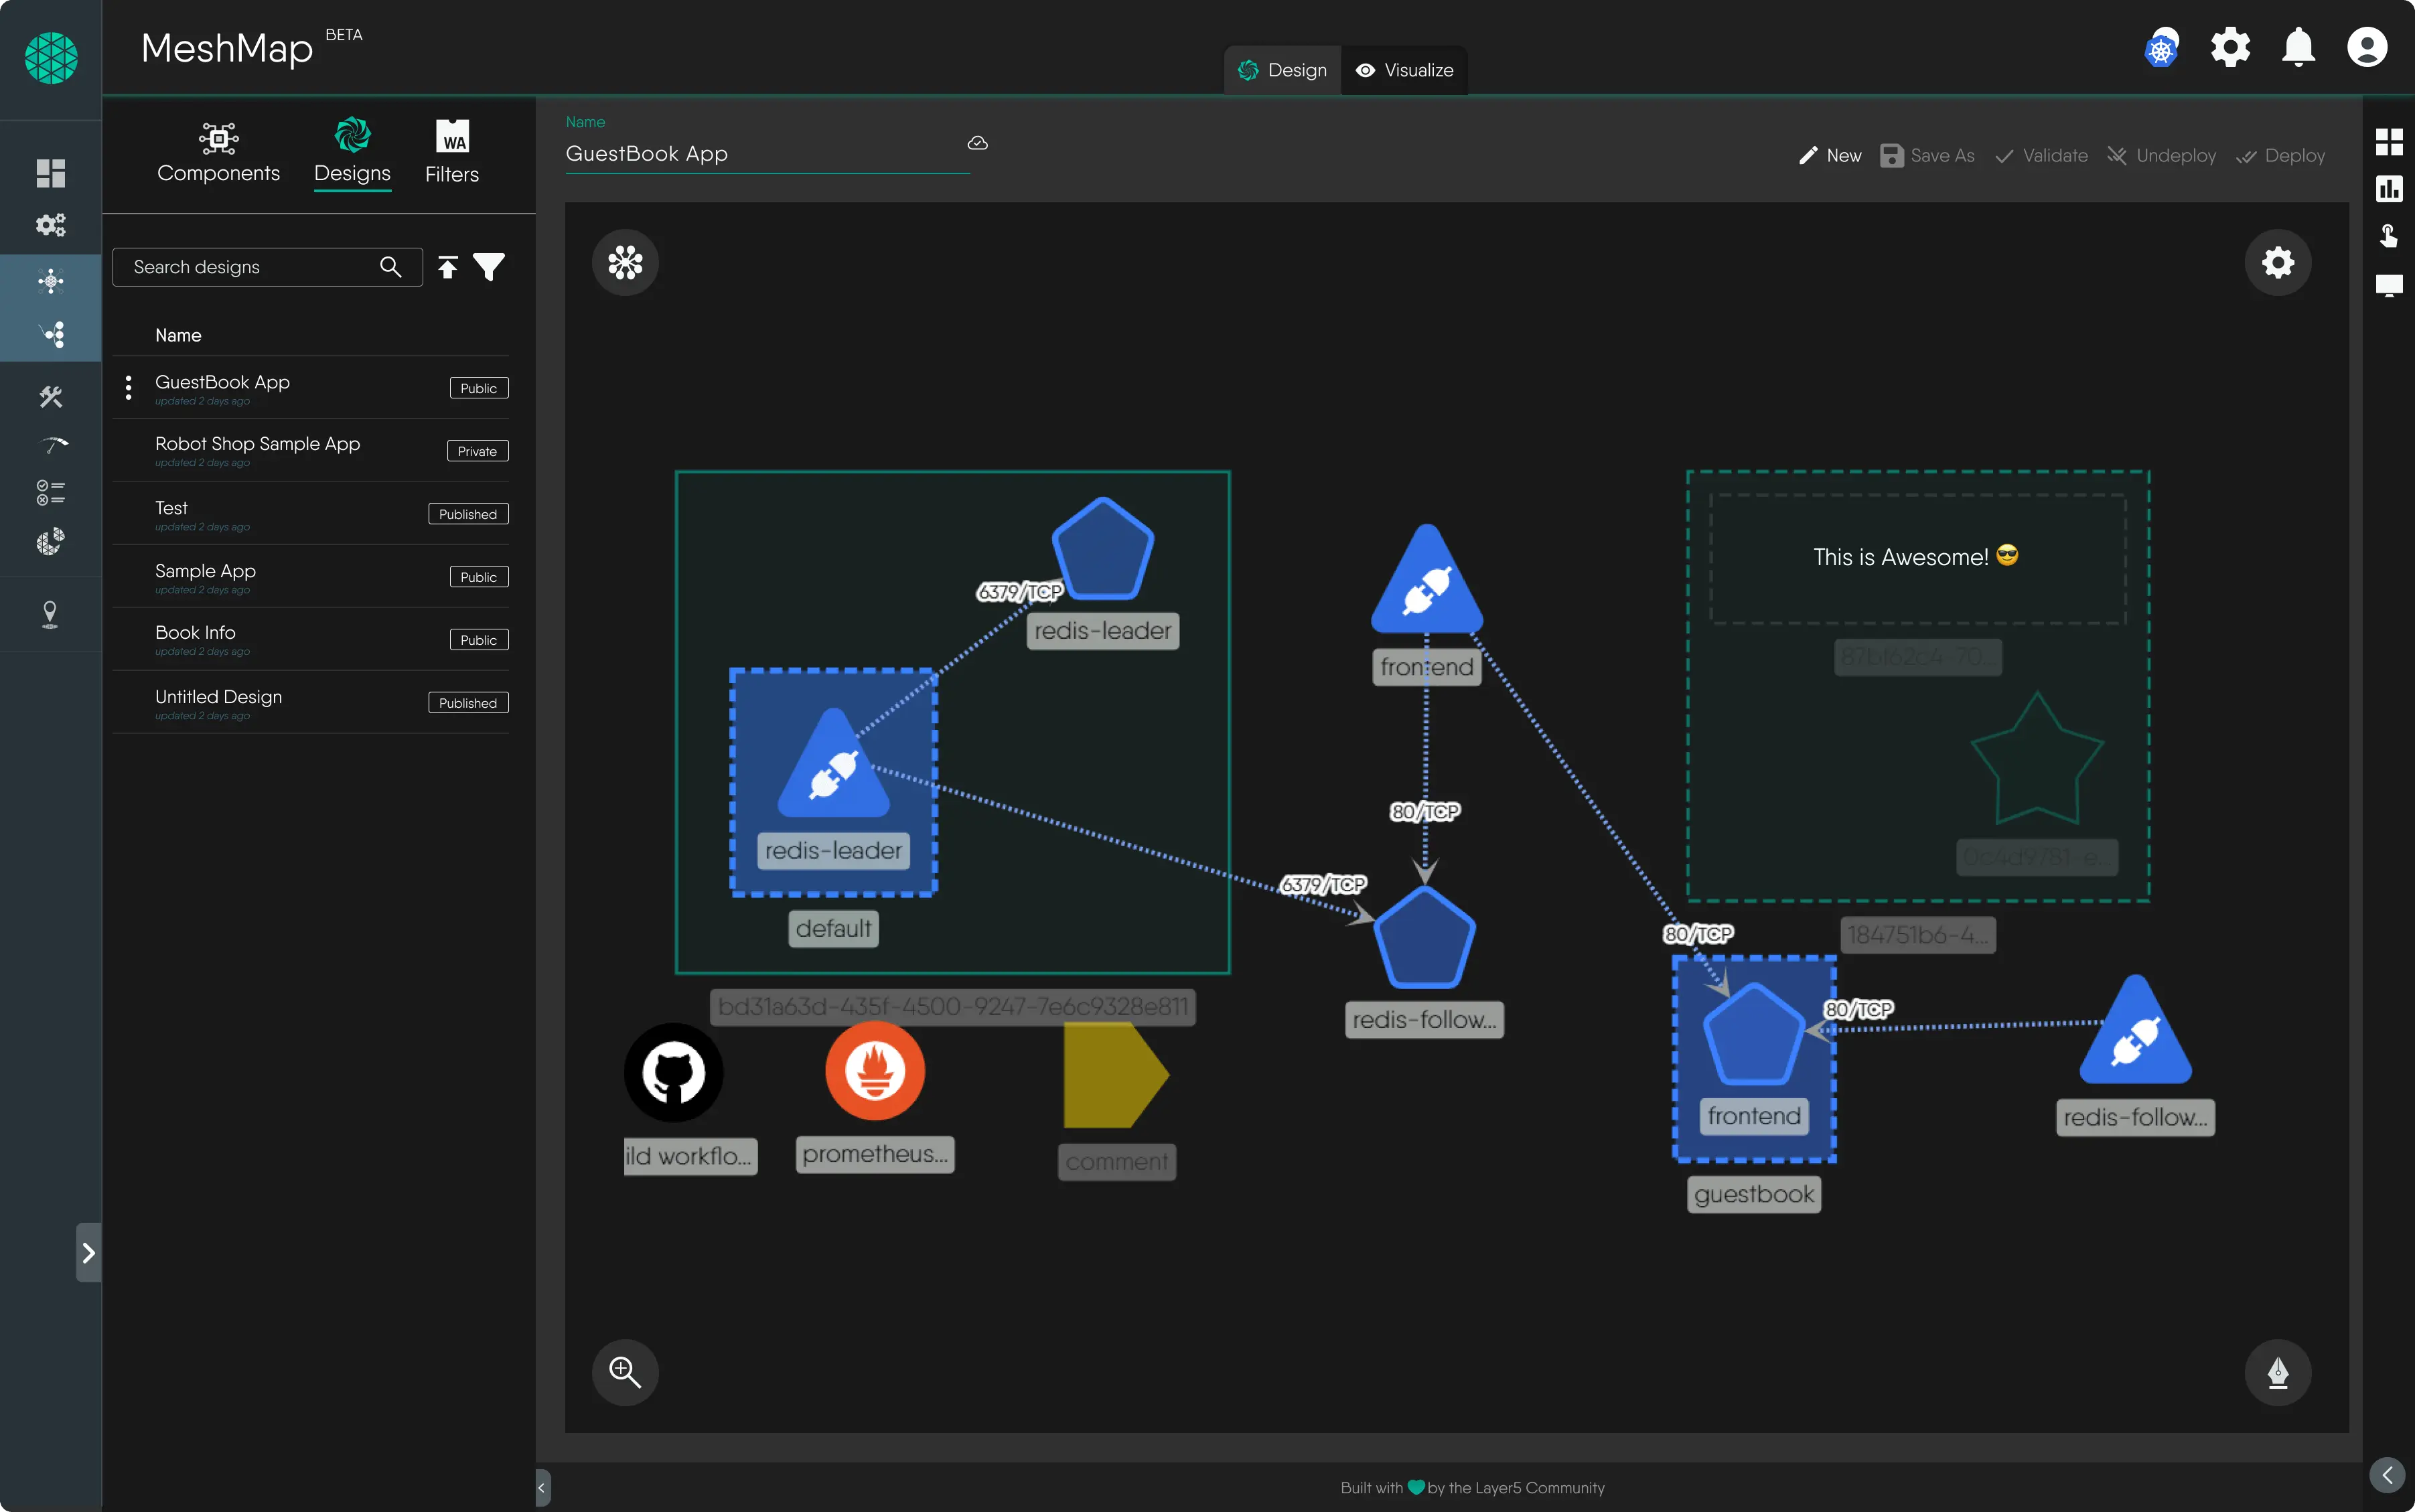Click inside the design name input field

[x=760, y=154]
